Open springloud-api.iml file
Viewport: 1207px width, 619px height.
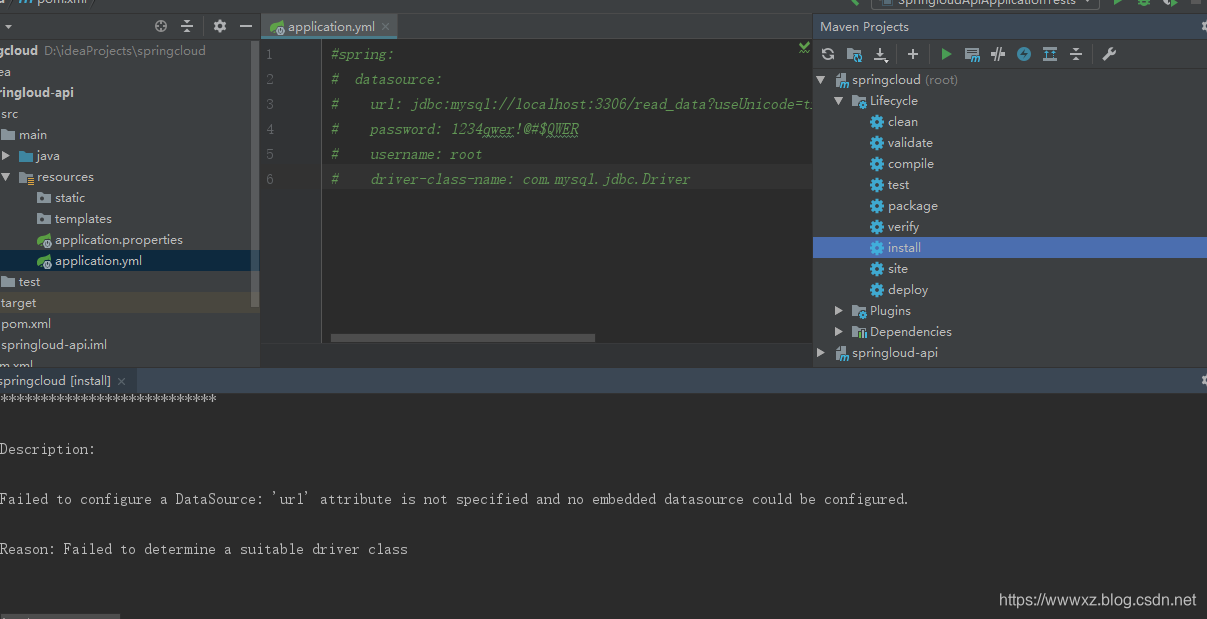click(54, 345)
